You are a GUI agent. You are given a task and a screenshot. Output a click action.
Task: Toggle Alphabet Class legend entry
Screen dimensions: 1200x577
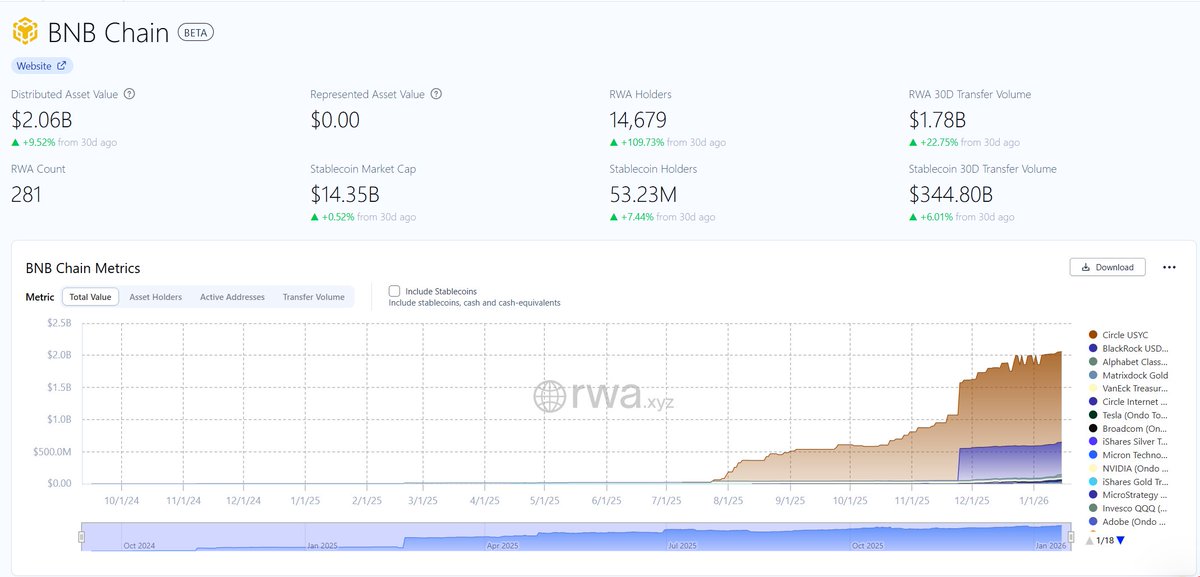[x=1127, y=361]
